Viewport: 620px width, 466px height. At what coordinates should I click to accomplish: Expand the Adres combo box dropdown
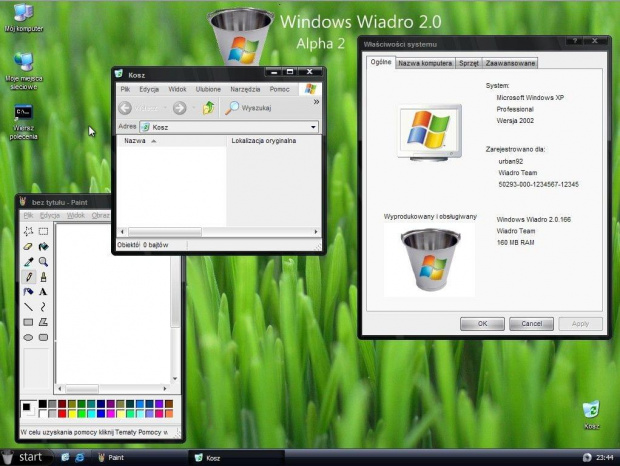click(313, 127)
